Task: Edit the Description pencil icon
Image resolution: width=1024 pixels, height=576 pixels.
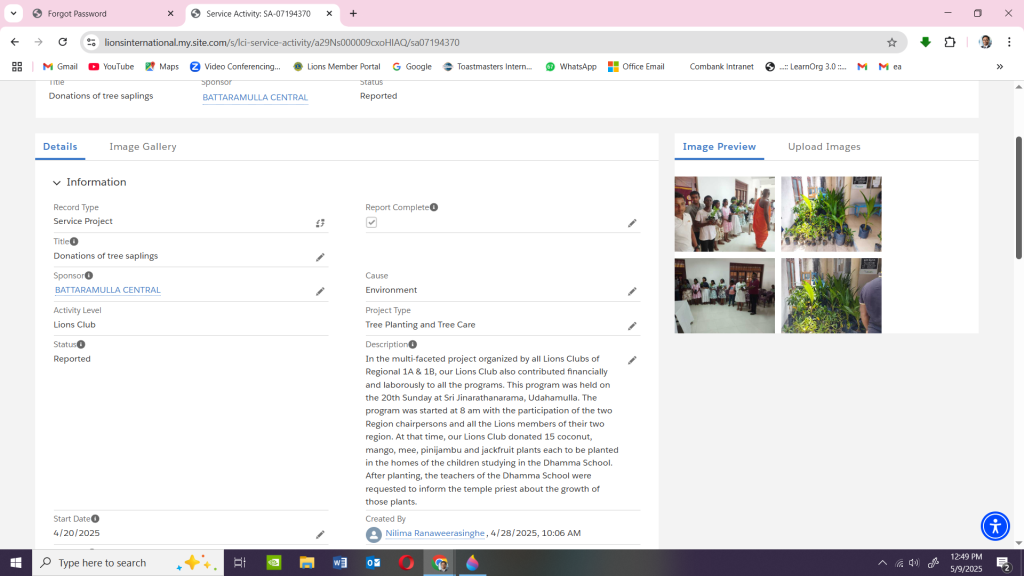Action: click(x=632, y=360)
